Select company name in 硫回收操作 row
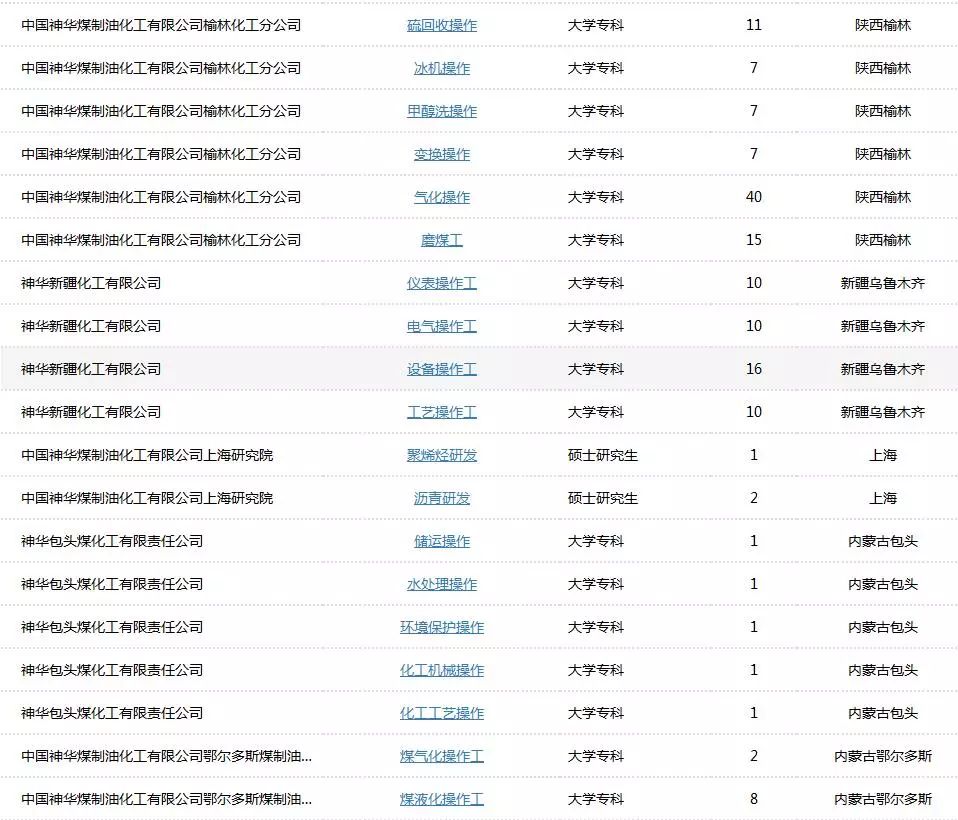This screenshot has height=820, width=958. pos(161,25)
